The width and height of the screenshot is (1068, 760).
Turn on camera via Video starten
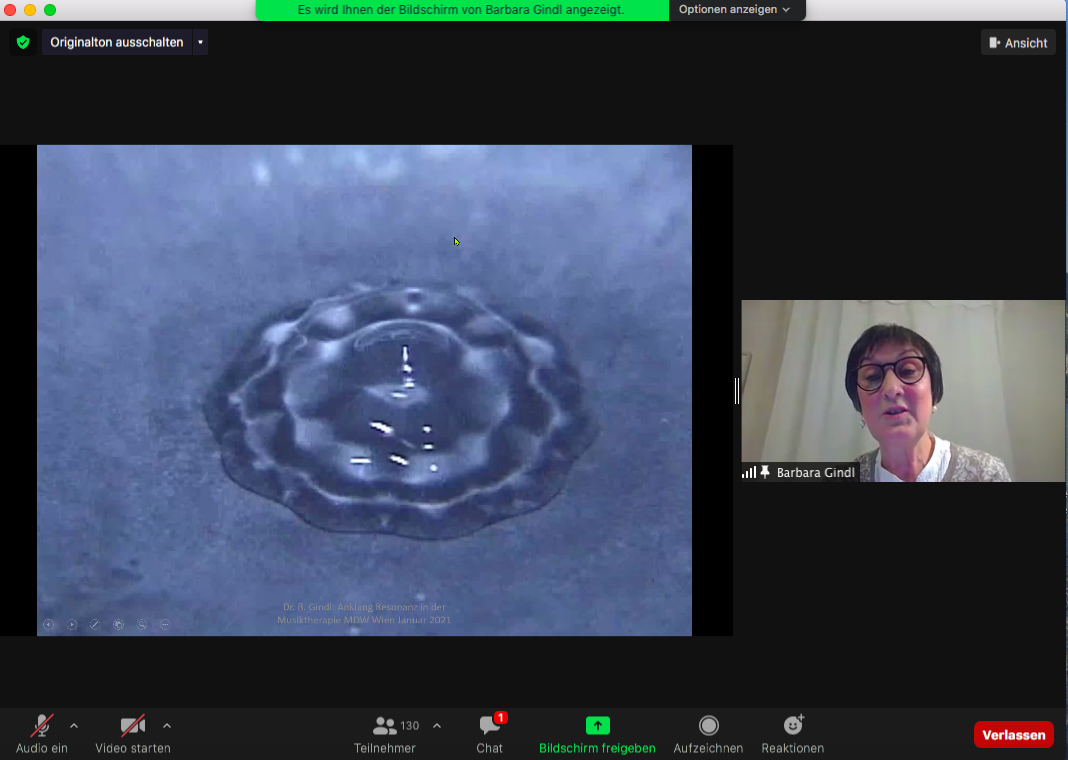point(132,726)
